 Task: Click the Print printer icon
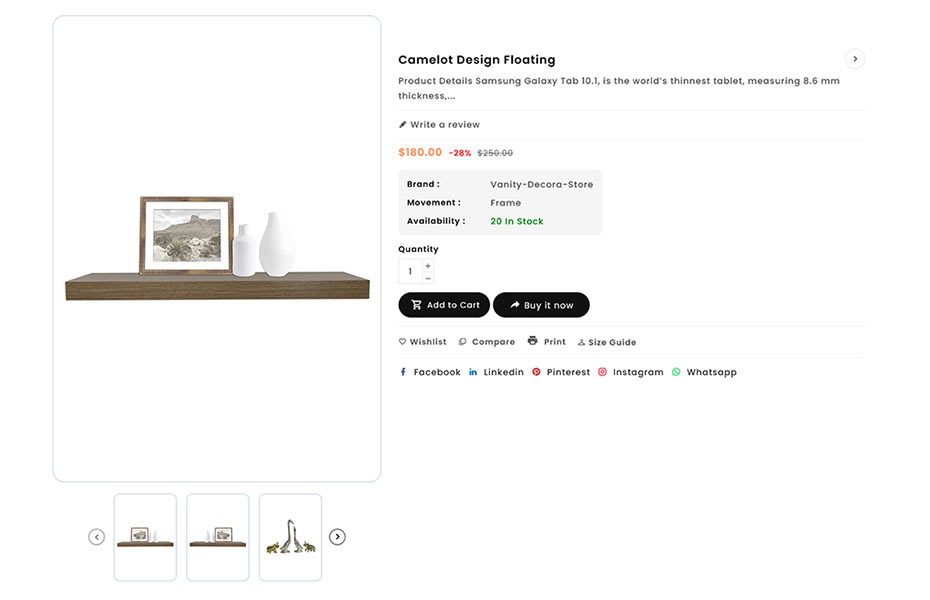click(x=533, y=341)
